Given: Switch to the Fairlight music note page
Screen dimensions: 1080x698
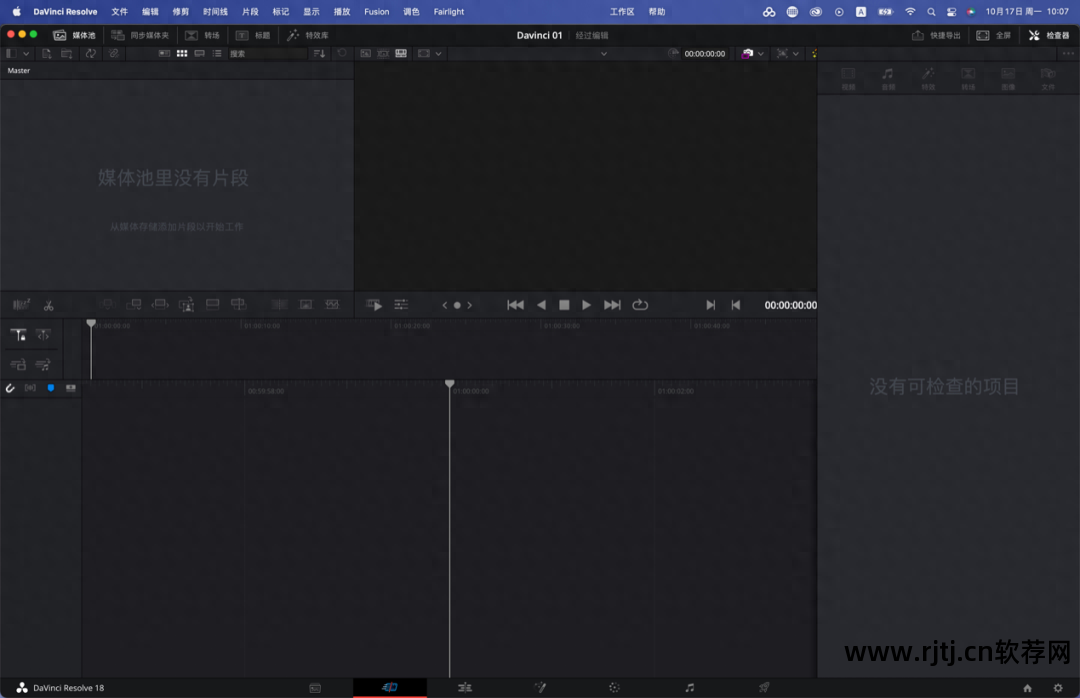Looking at the screenshot, I should point(689,688).
